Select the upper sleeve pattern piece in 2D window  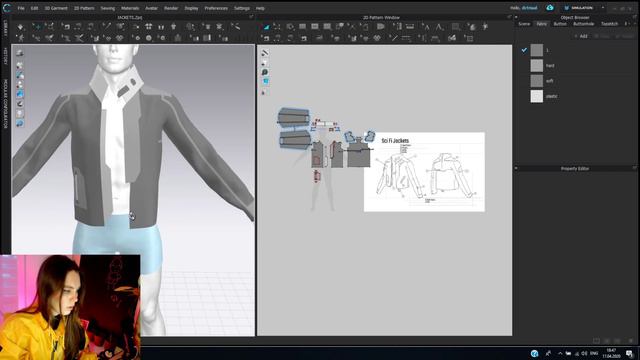point(294,118)
